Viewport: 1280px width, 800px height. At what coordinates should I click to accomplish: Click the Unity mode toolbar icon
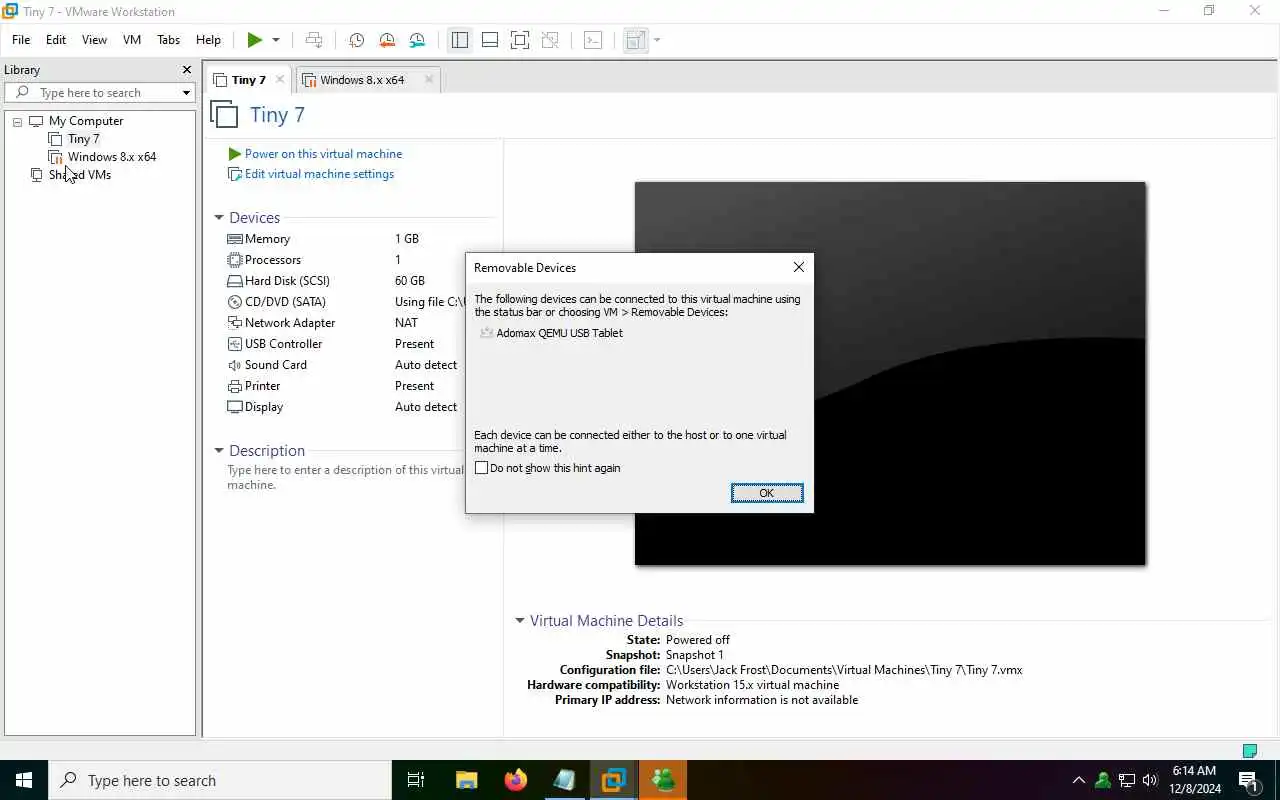pyautogui.click(x=550, y=40)
